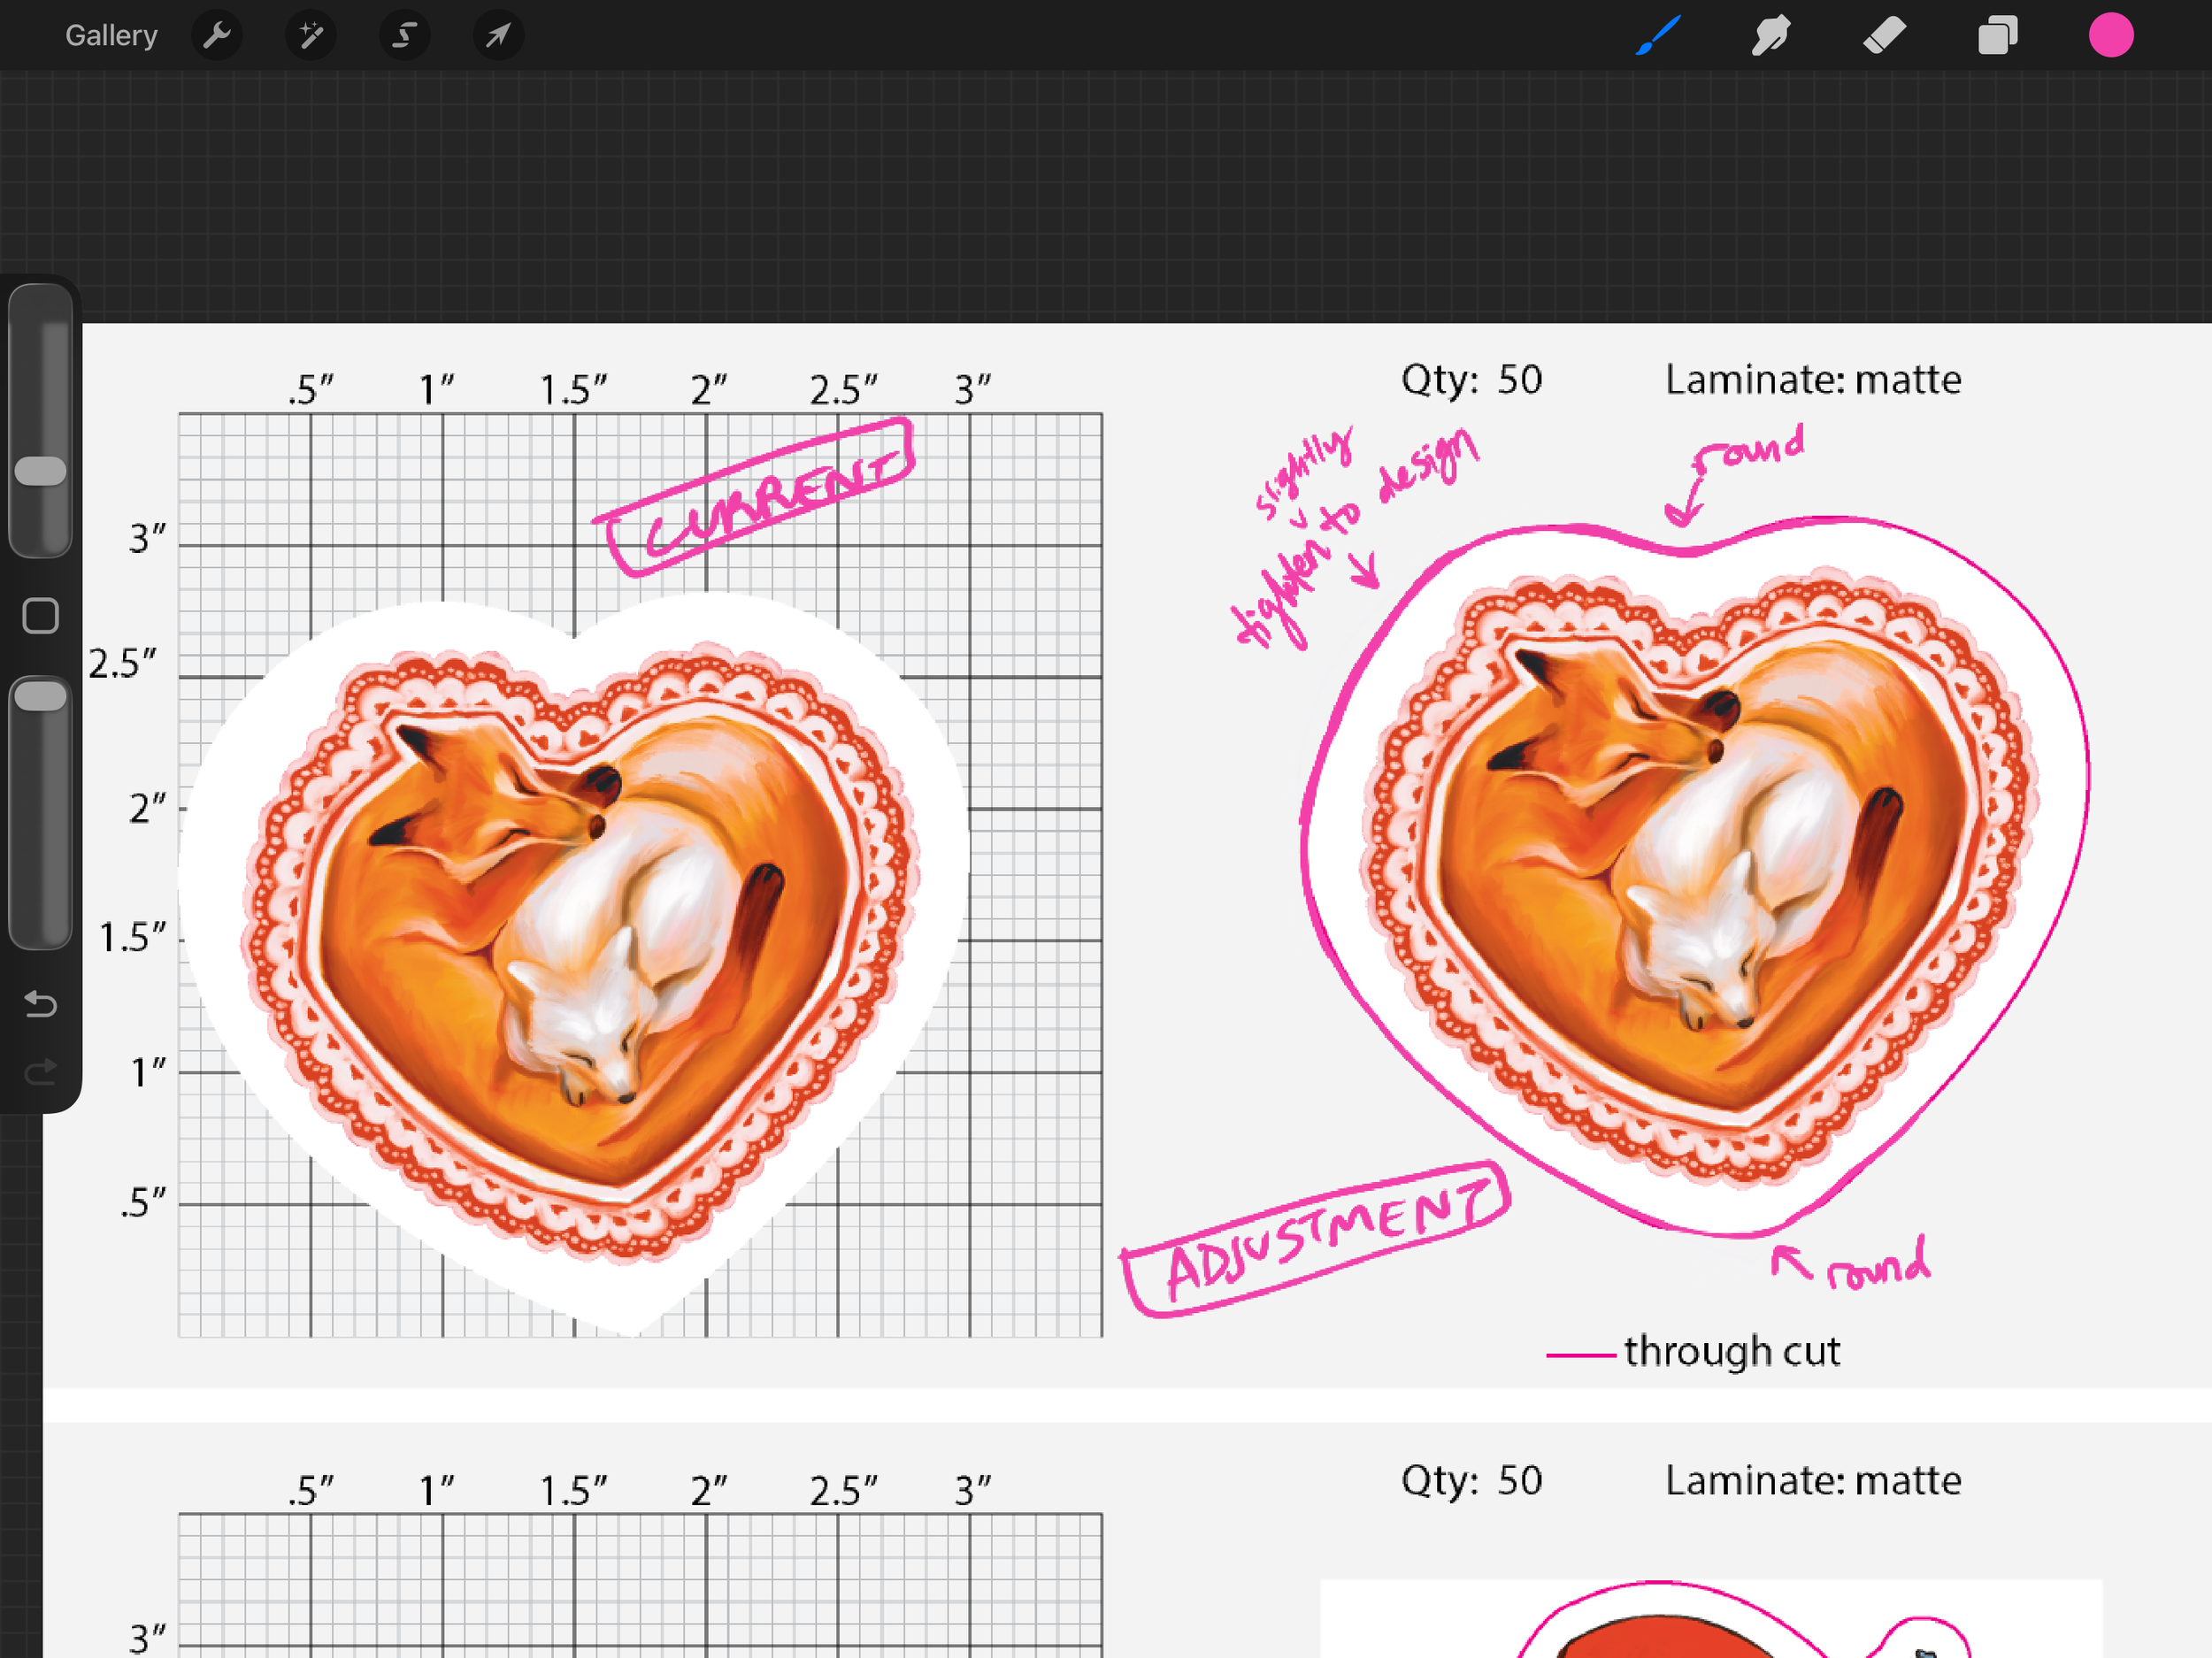Click the top 'Laminate: matte' text
Screen dimensions: 2212x1658
tap(1813, 381)
